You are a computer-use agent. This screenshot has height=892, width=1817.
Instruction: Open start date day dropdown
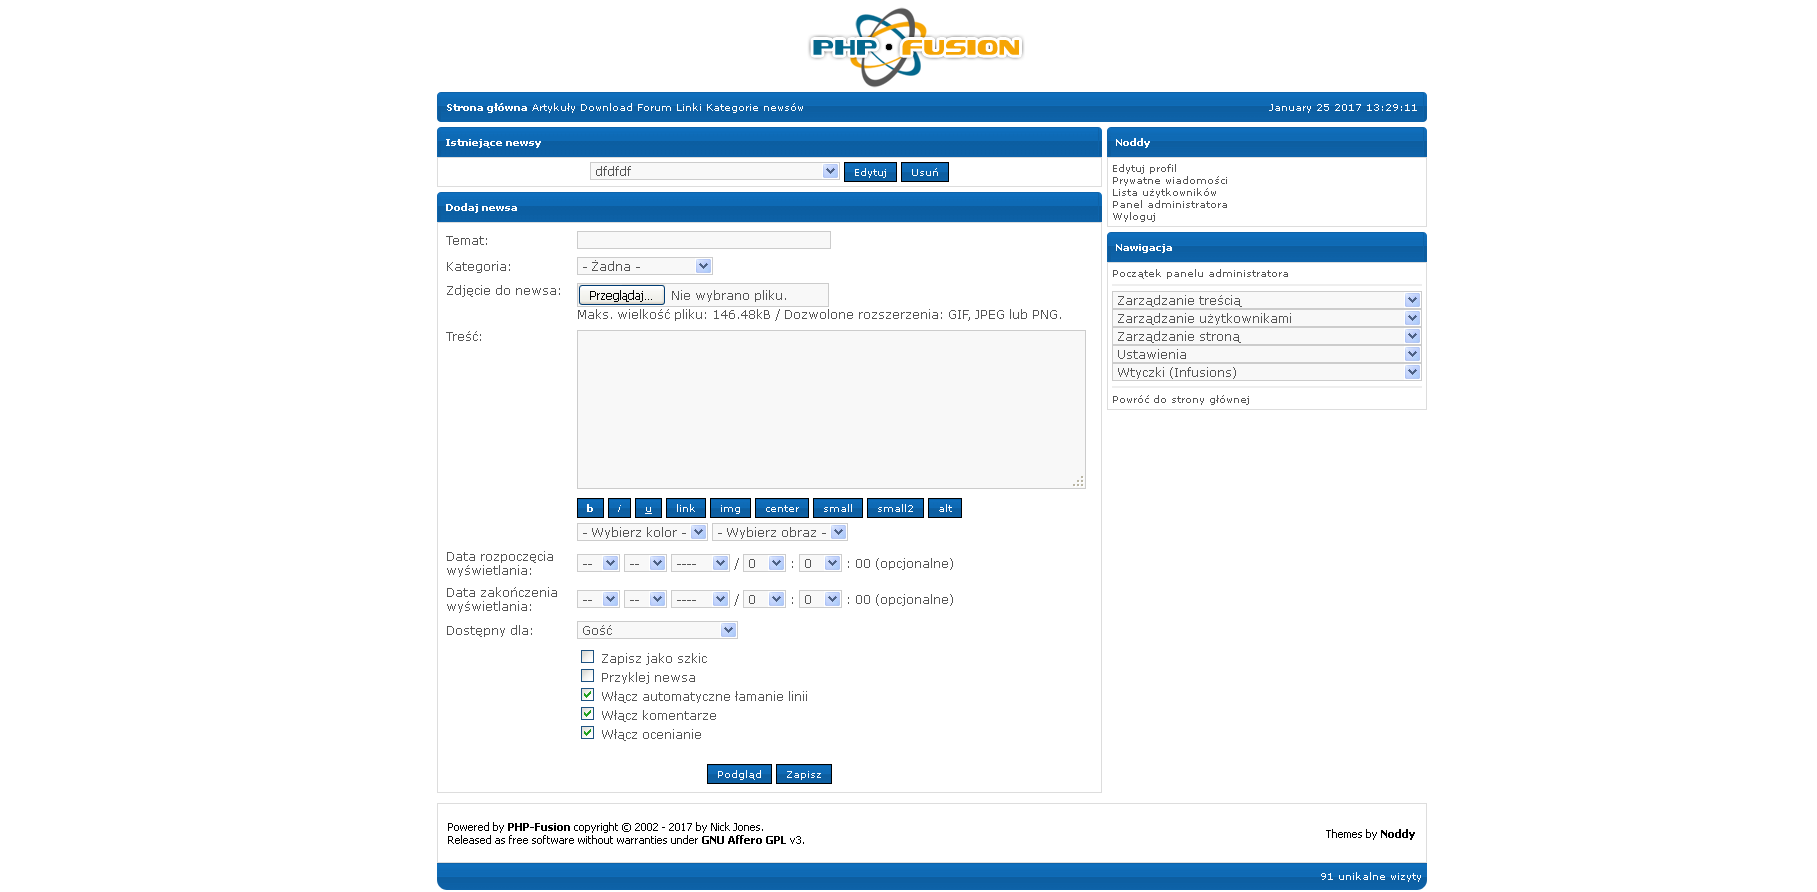(598, 563)
